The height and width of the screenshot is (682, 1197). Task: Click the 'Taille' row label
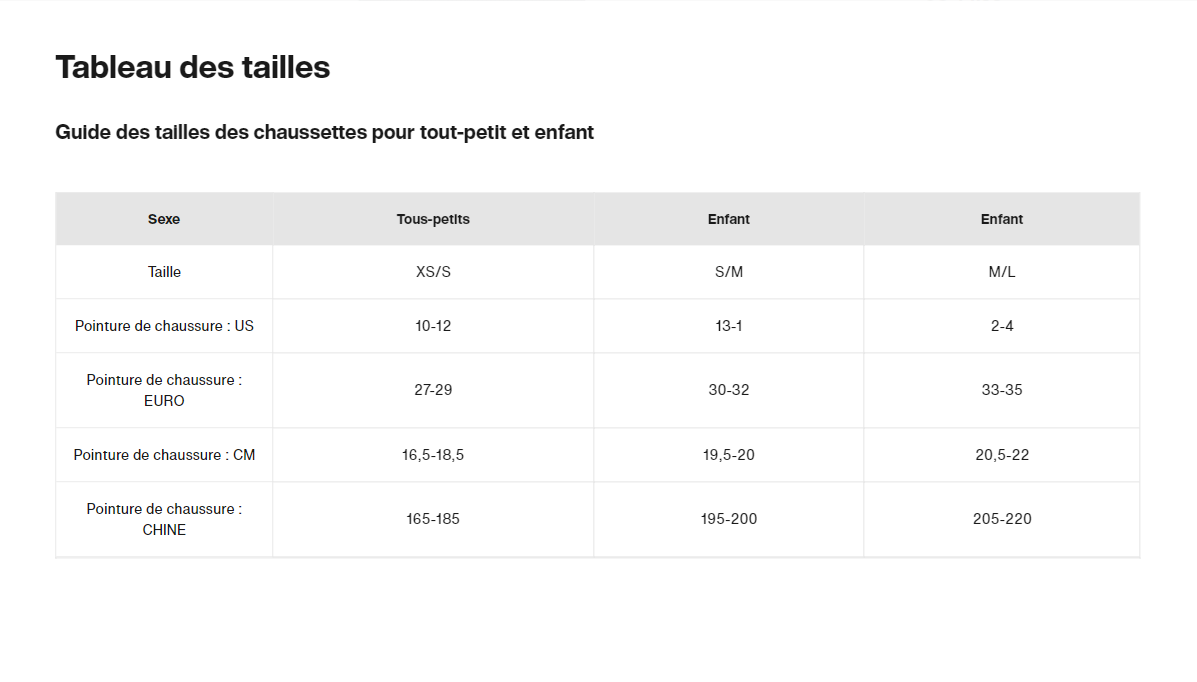(x=164, y=272)
